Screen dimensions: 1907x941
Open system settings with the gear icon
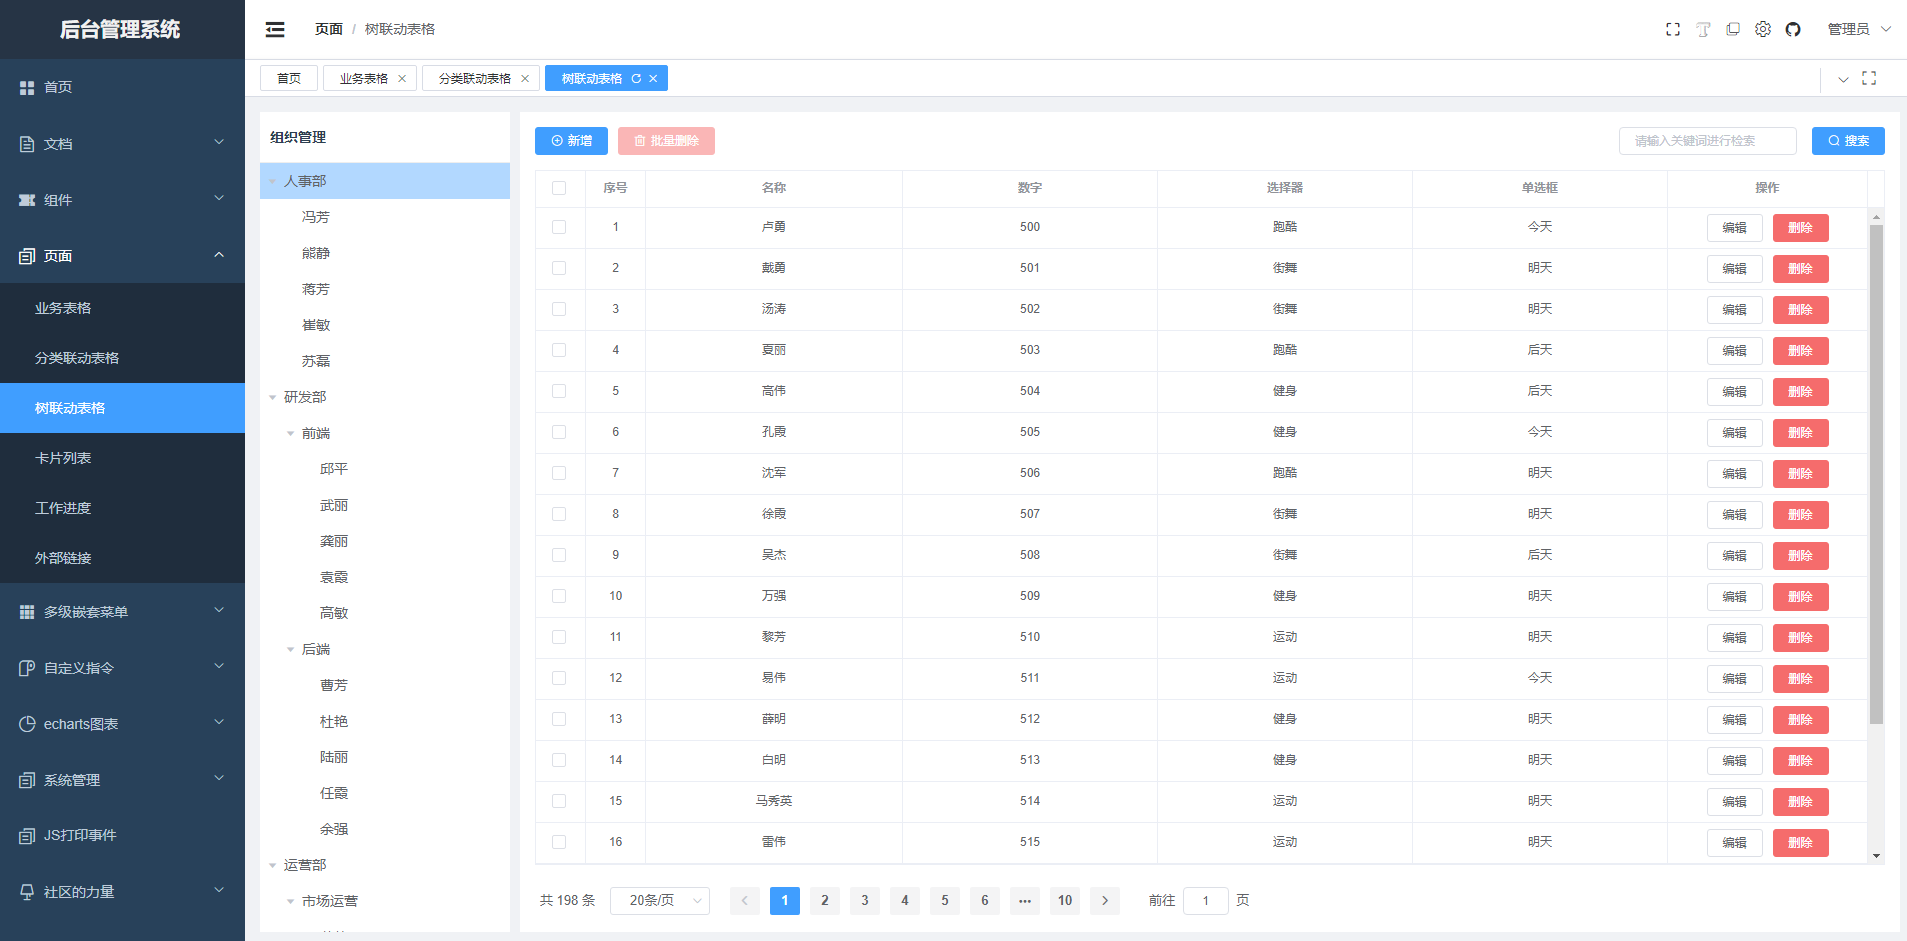coord(1762,29)
